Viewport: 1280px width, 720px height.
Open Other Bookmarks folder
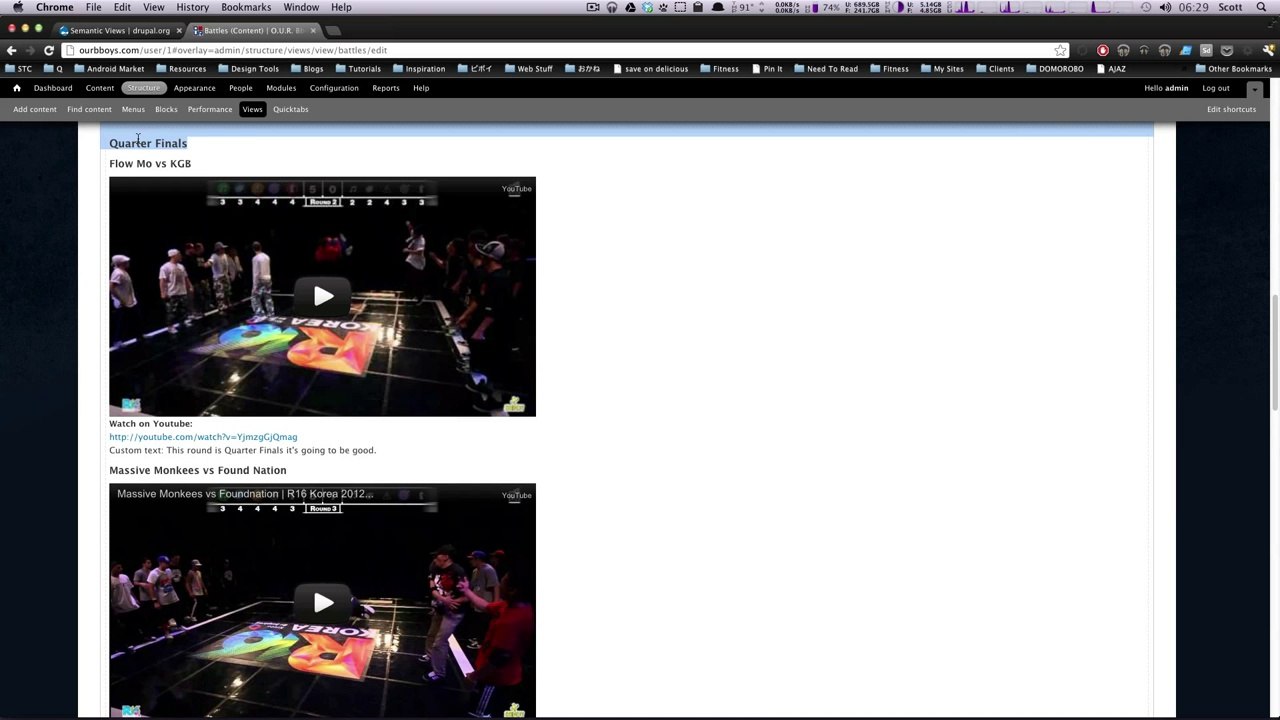1233,69
